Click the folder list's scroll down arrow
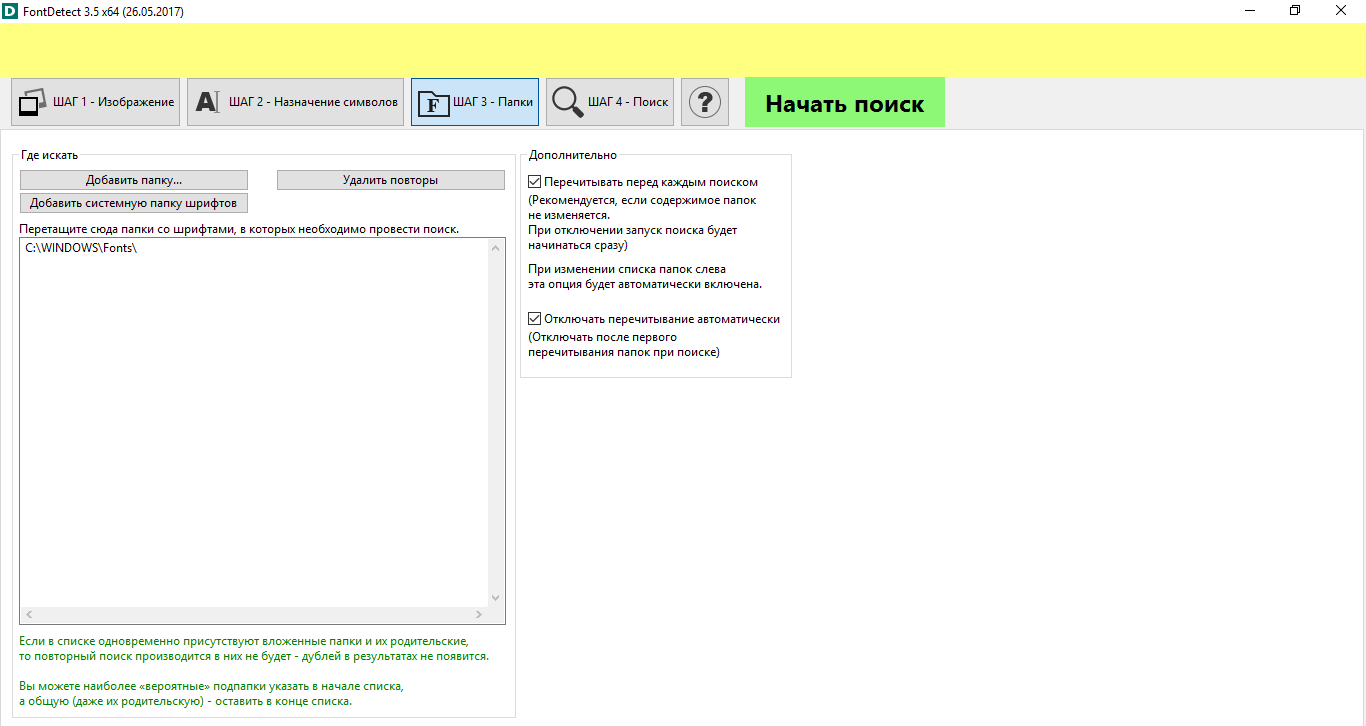This screenshot has height=726, width=1366. pyautogui.click(x=496, y=598)
